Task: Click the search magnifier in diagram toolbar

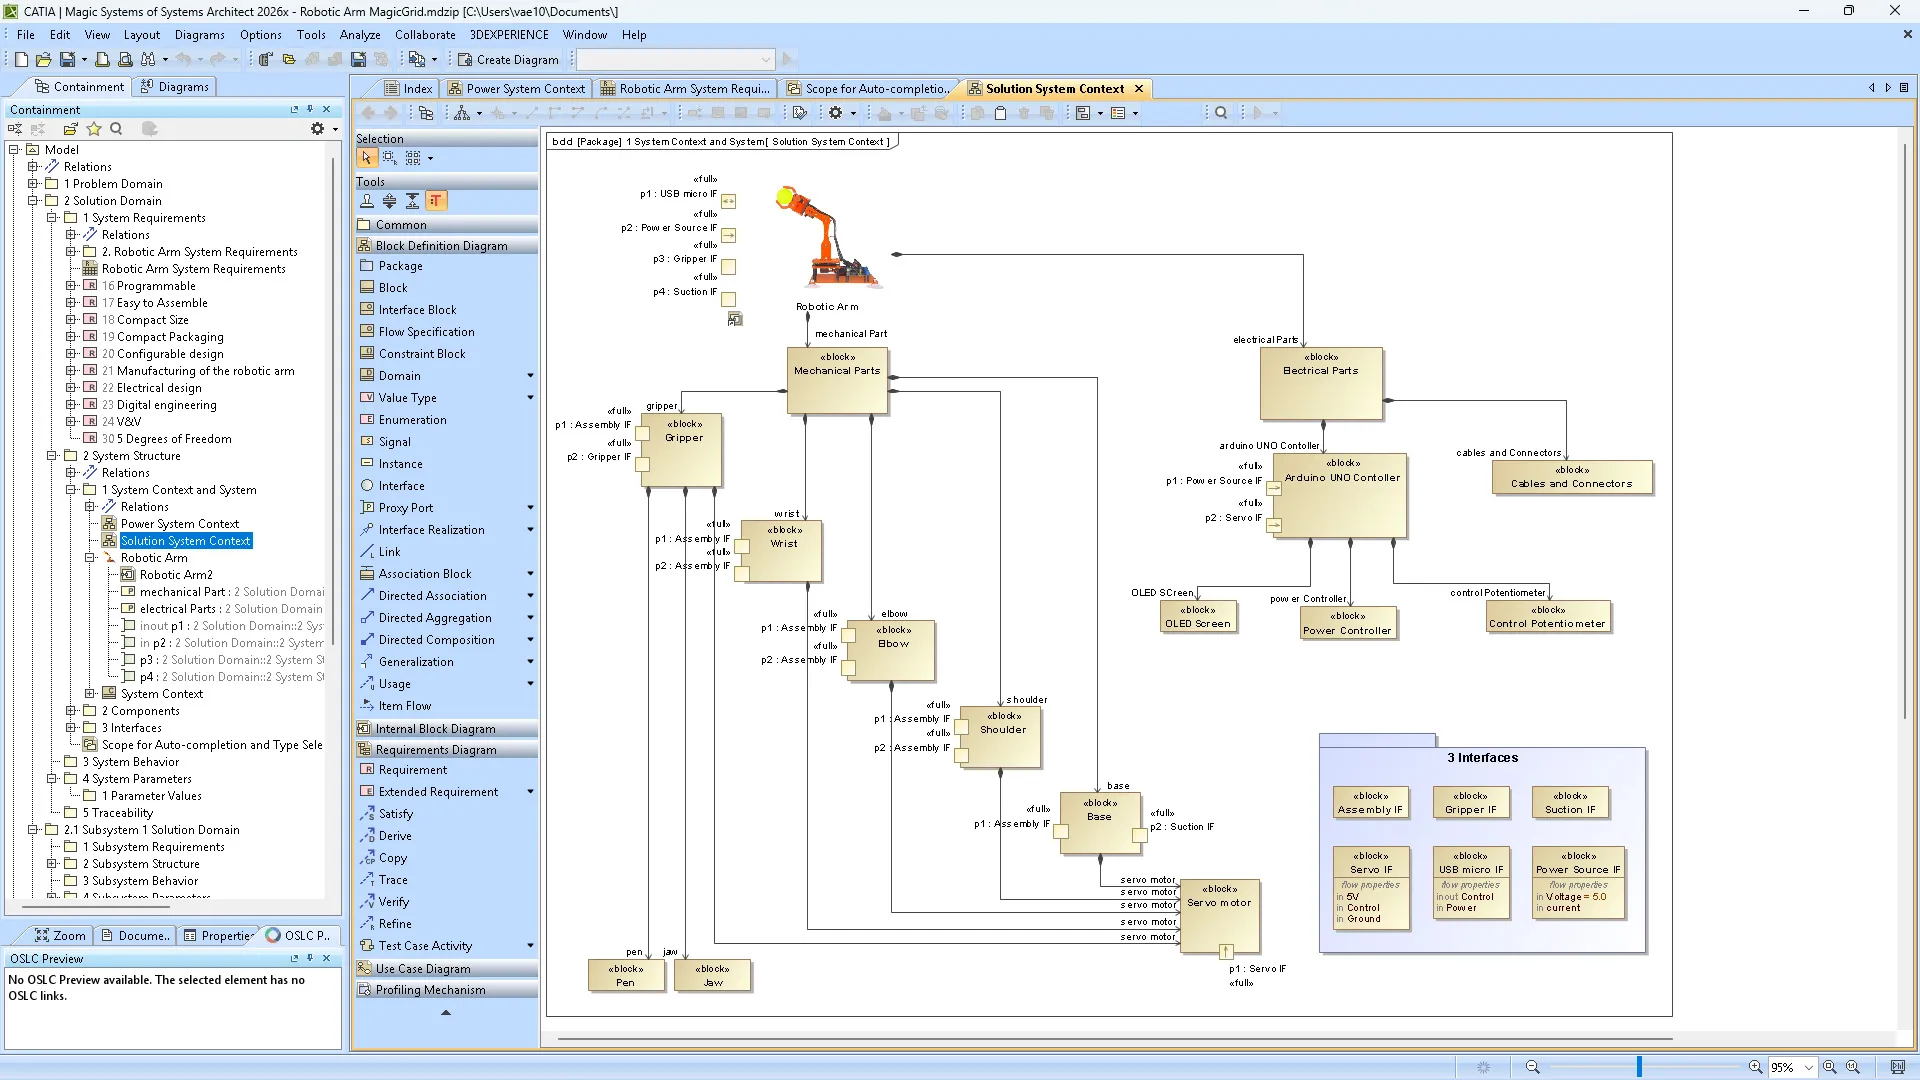Action: click(x=1221, y=113)
